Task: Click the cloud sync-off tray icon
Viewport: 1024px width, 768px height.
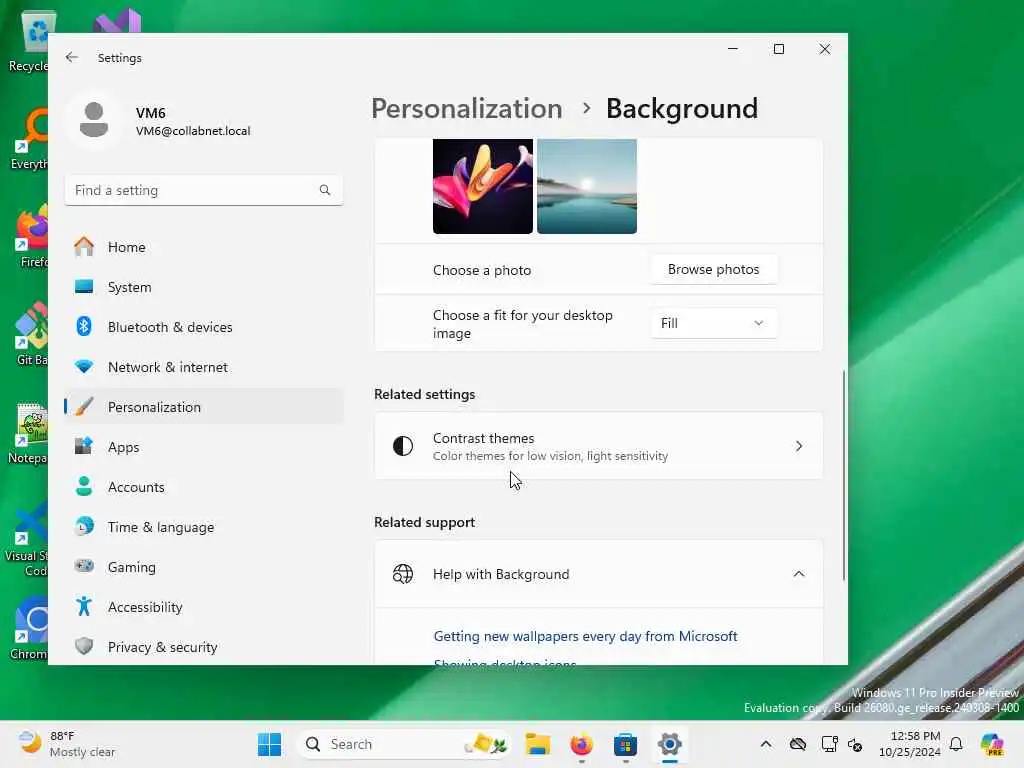Action: (797, 744)
